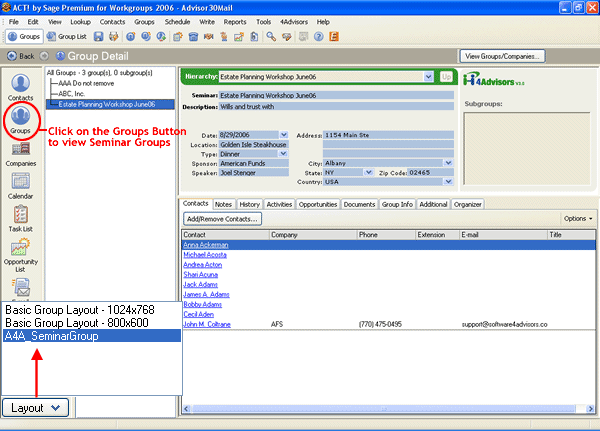The width and height of the screenshot is (600, 431).
Task: Open the Group List view from toolbar
Action: click(x=67, y=37)
